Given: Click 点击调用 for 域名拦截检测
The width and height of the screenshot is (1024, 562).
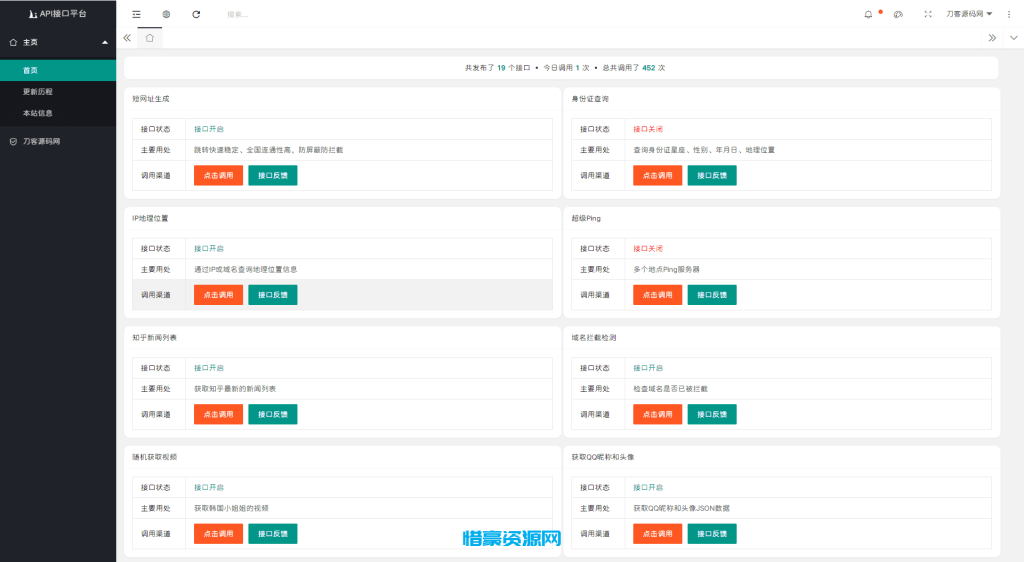Looking at the screenshot, I should point(657,414).
